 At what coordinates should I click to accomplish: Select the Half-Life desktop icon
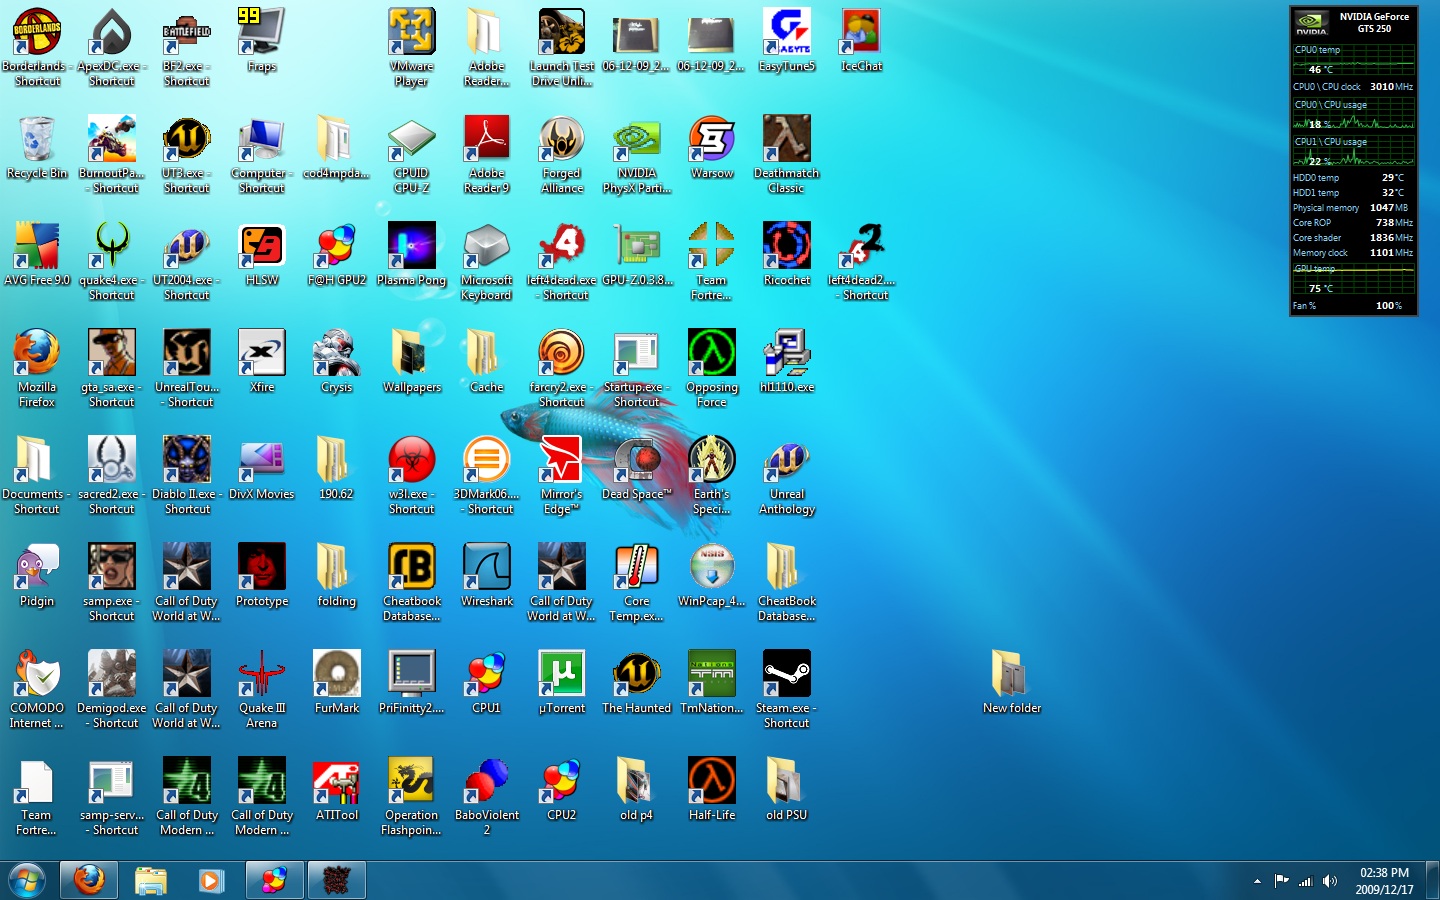(712, 781)
